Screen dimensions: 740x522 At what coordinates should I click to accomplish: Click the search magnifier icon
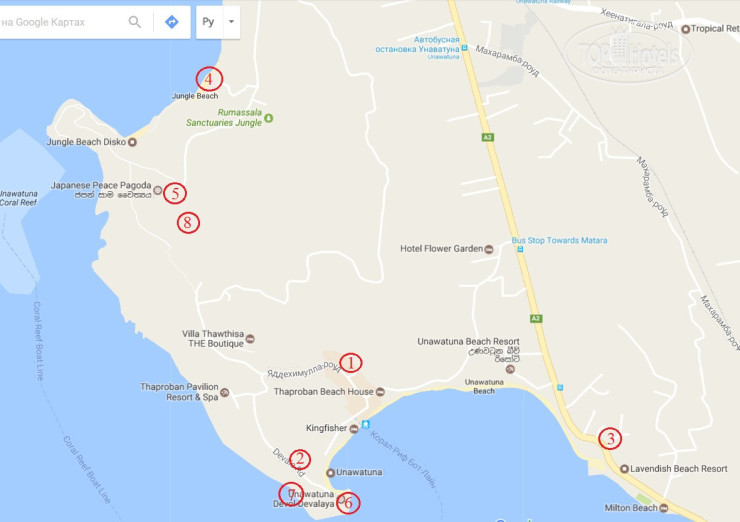click(x=135, y=22)
